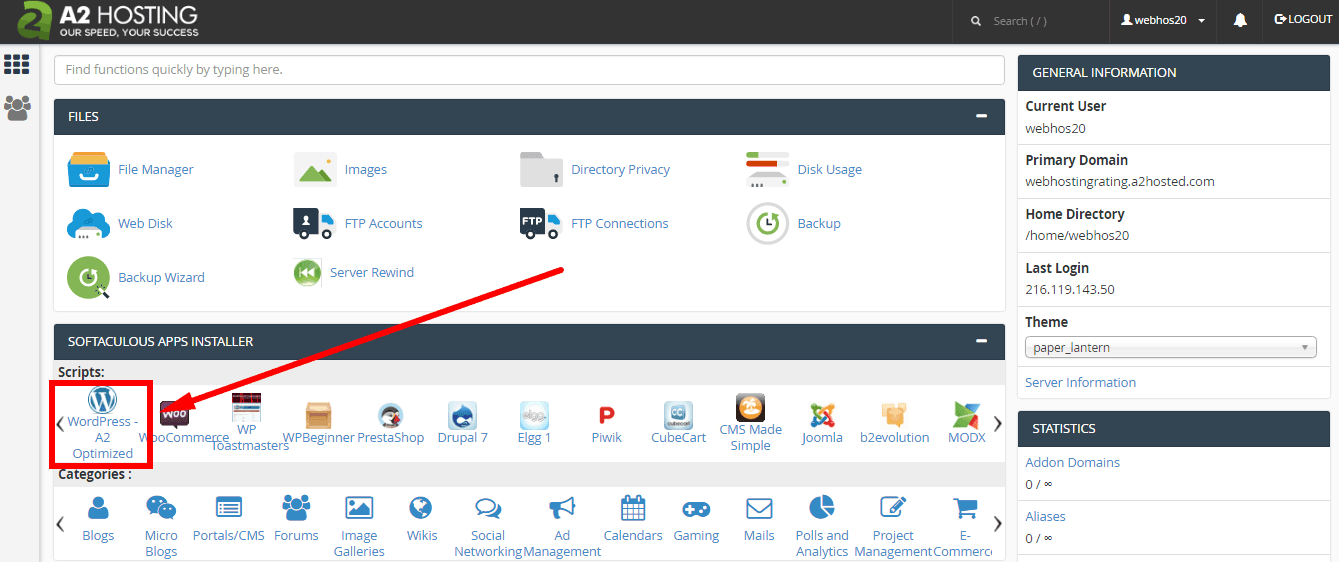
Task: Collapse Softaculous Apps Installer section
Action: tap(982, 341)
